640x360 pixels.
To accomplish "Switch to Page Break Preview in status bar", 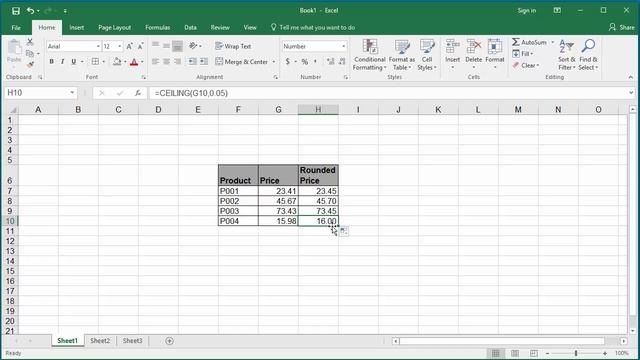I will pos(533,353).
